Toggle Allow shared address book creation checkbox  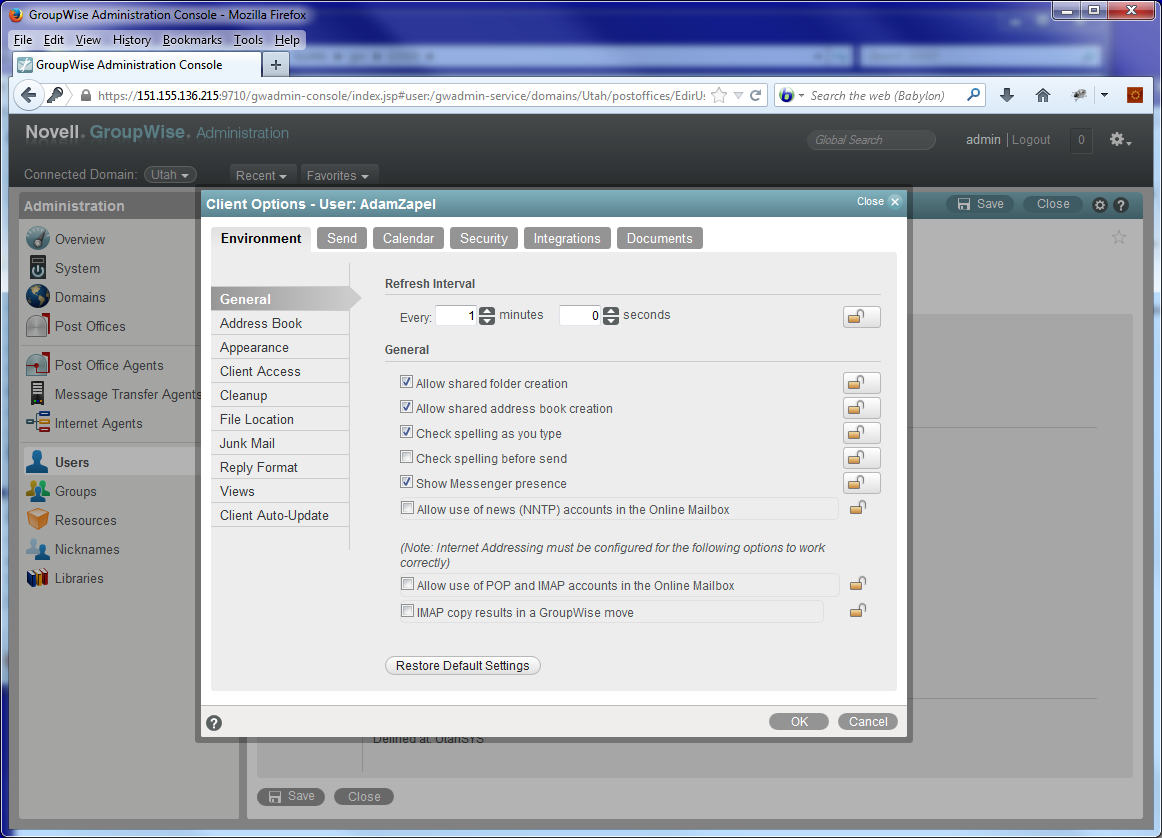click(x=406, y=408)
